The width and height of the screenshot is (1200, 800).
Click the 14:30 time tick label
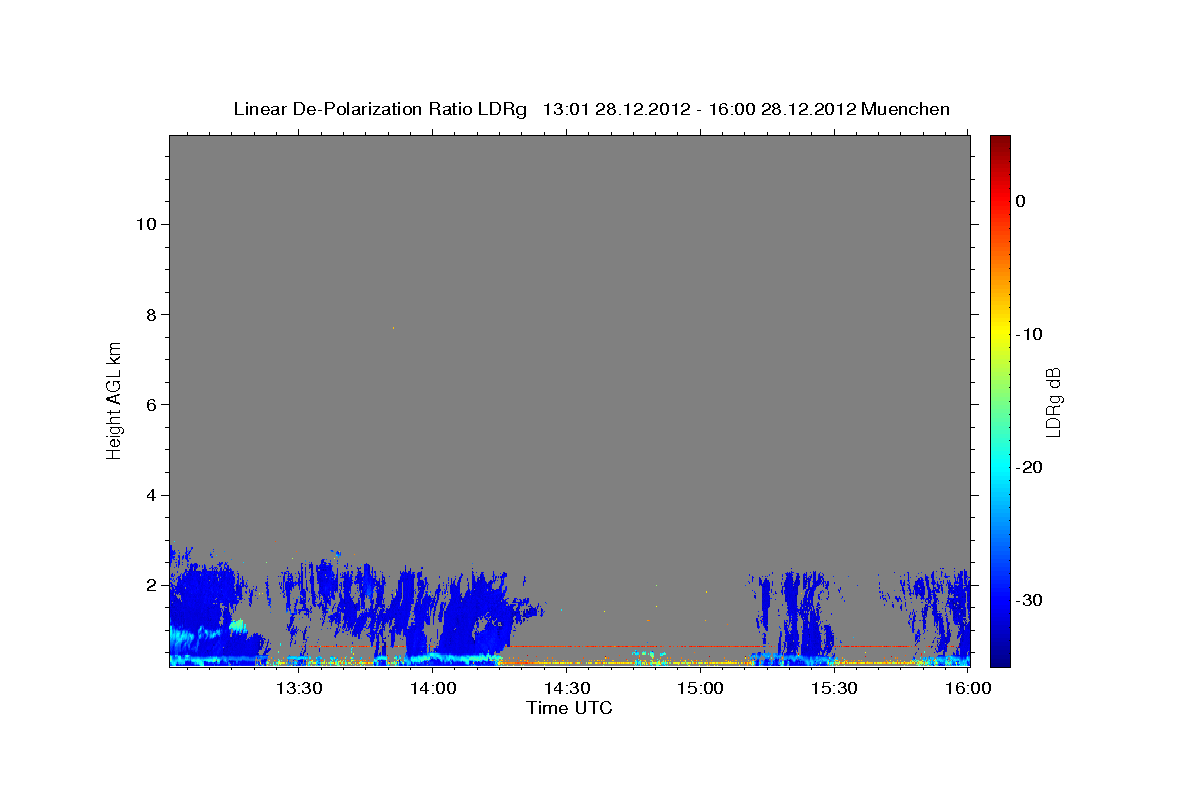[567, 688]
